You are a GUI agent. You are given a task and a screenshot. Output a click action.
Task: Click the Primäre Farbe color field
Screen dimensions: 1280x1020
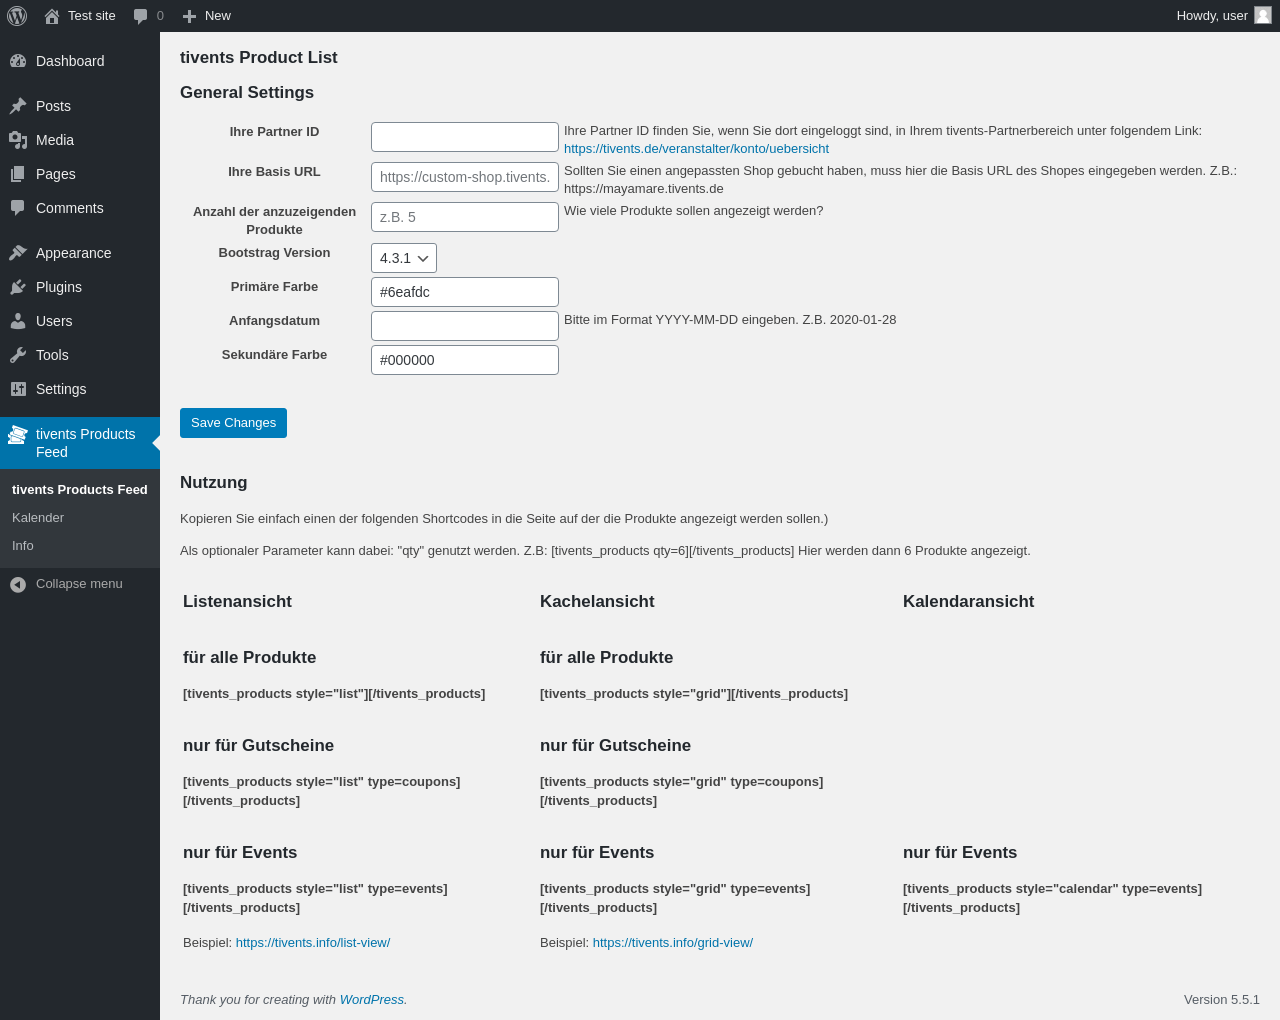coord(465,292)
